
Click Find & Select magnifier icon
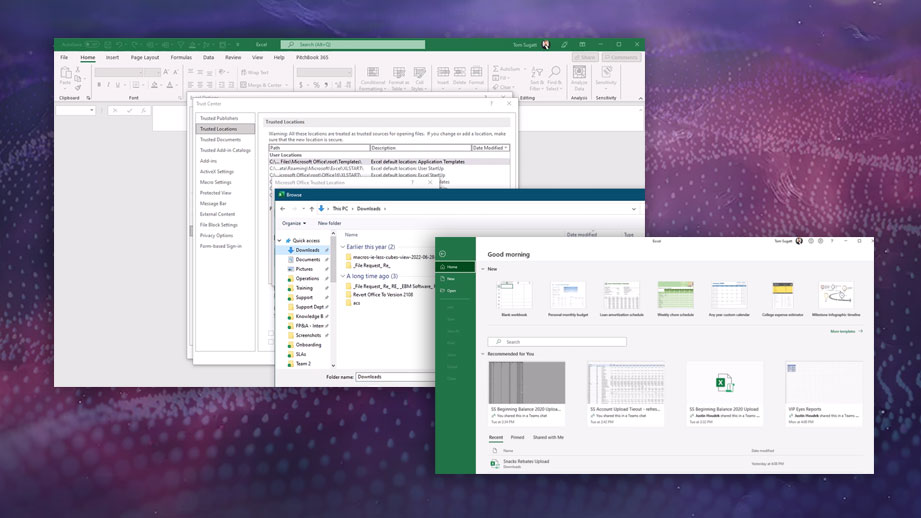coord(554,73)
